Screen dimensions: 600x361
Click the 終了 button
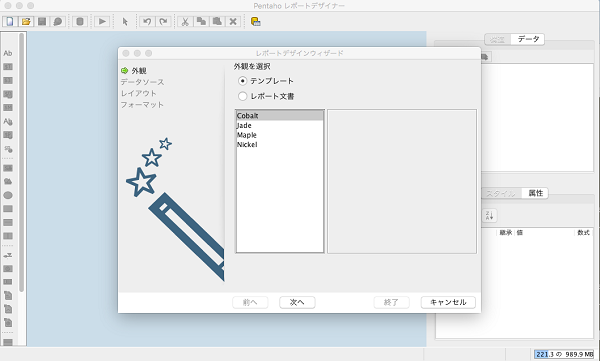point(391,302)
